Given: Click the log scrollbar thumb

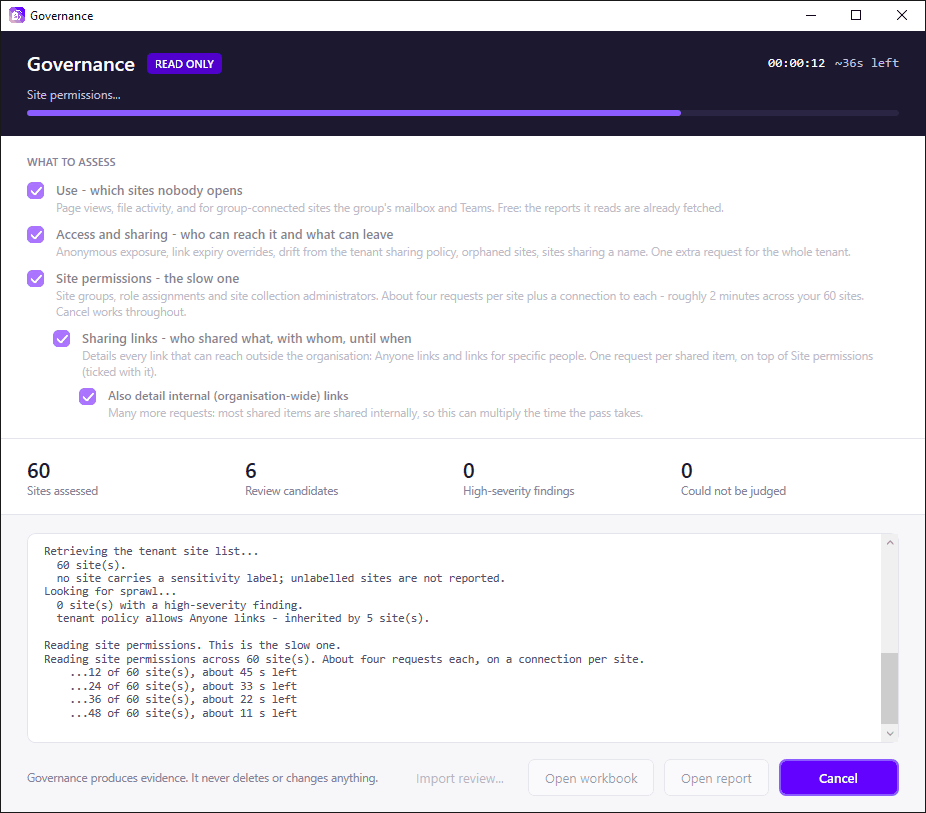Looking at the screenshot, I should [x=889, y=688].
